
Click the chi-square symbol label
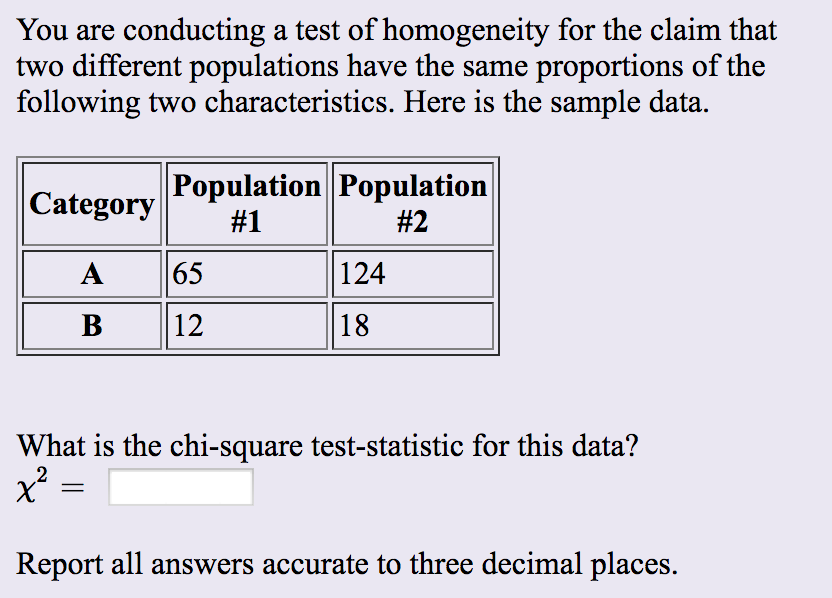click(x=28, y=483)
